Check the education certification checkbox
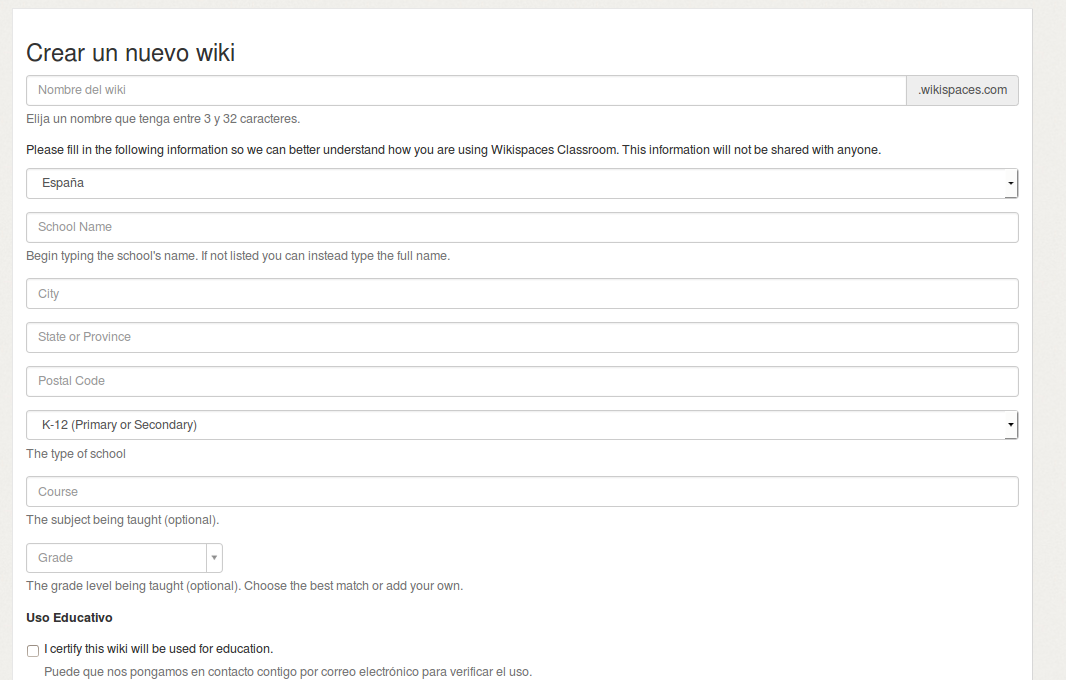Screen dimensions: 1066x680 coord(33,650)
